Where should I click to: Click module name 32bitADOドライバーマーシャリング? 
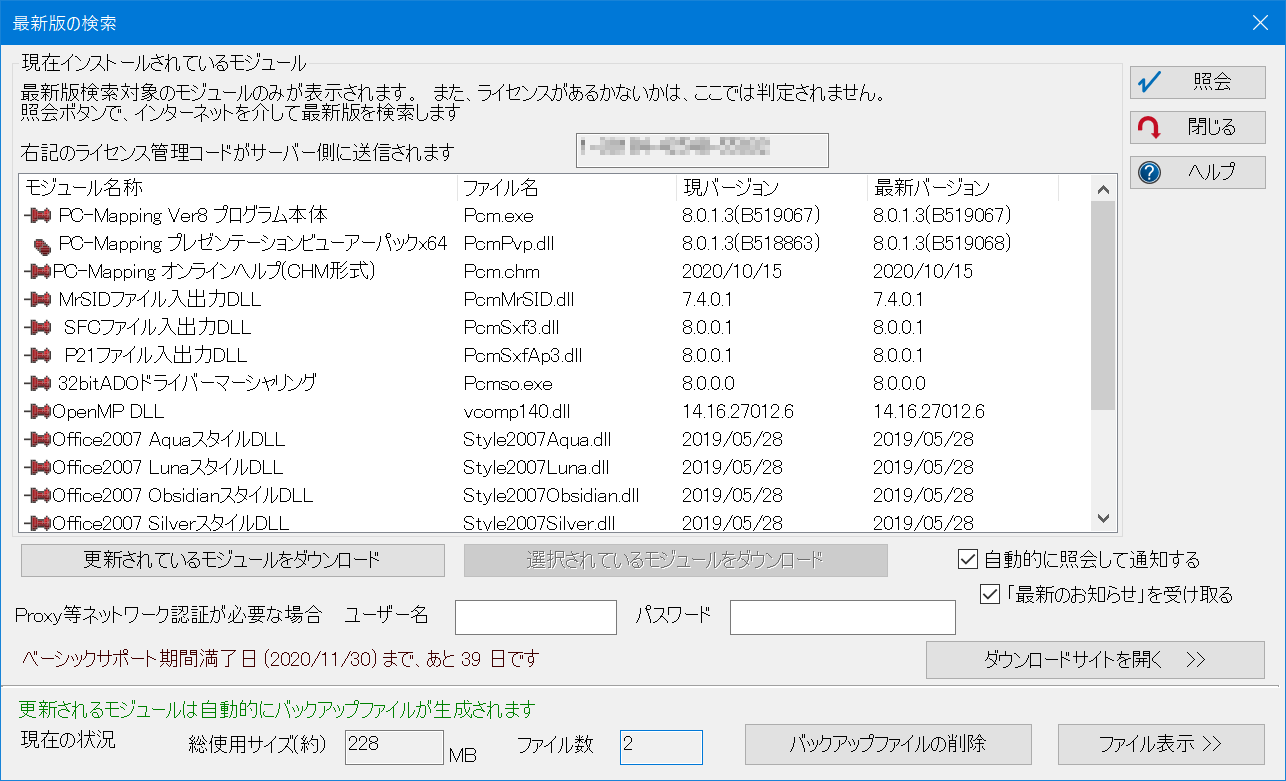click(x=187, y=383)
